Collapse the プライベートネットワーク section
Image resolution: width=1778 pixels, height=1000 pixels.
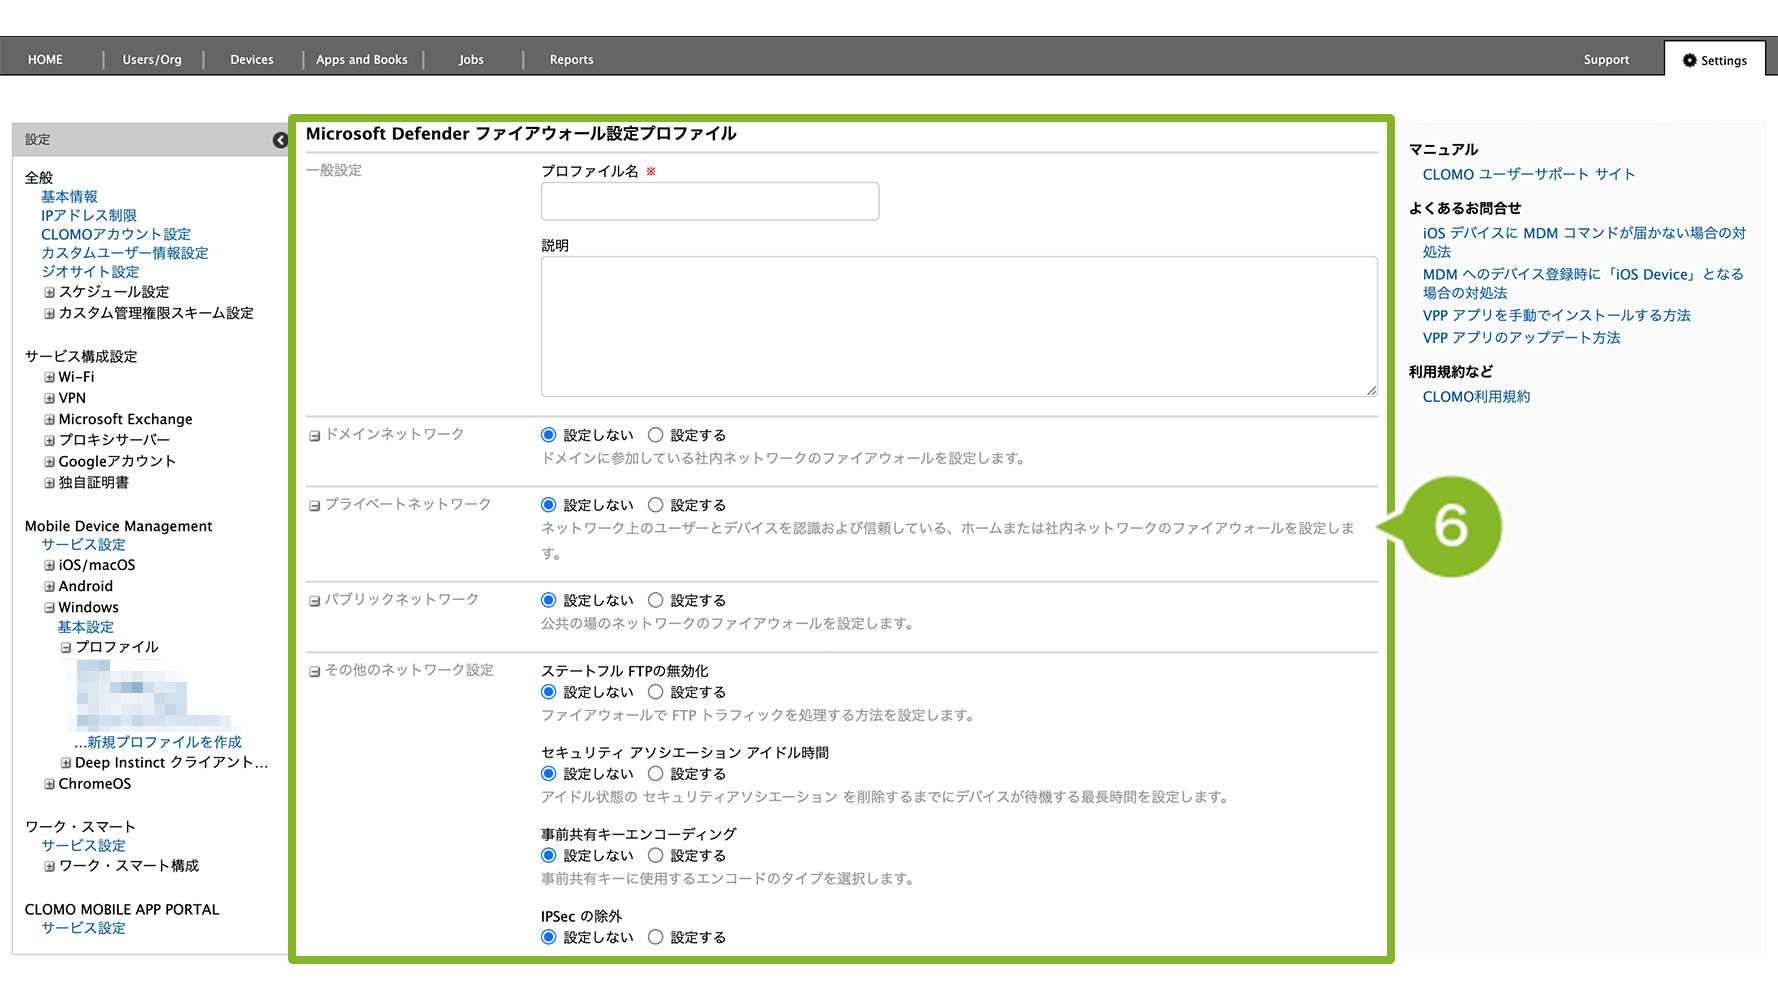(314, 506)
